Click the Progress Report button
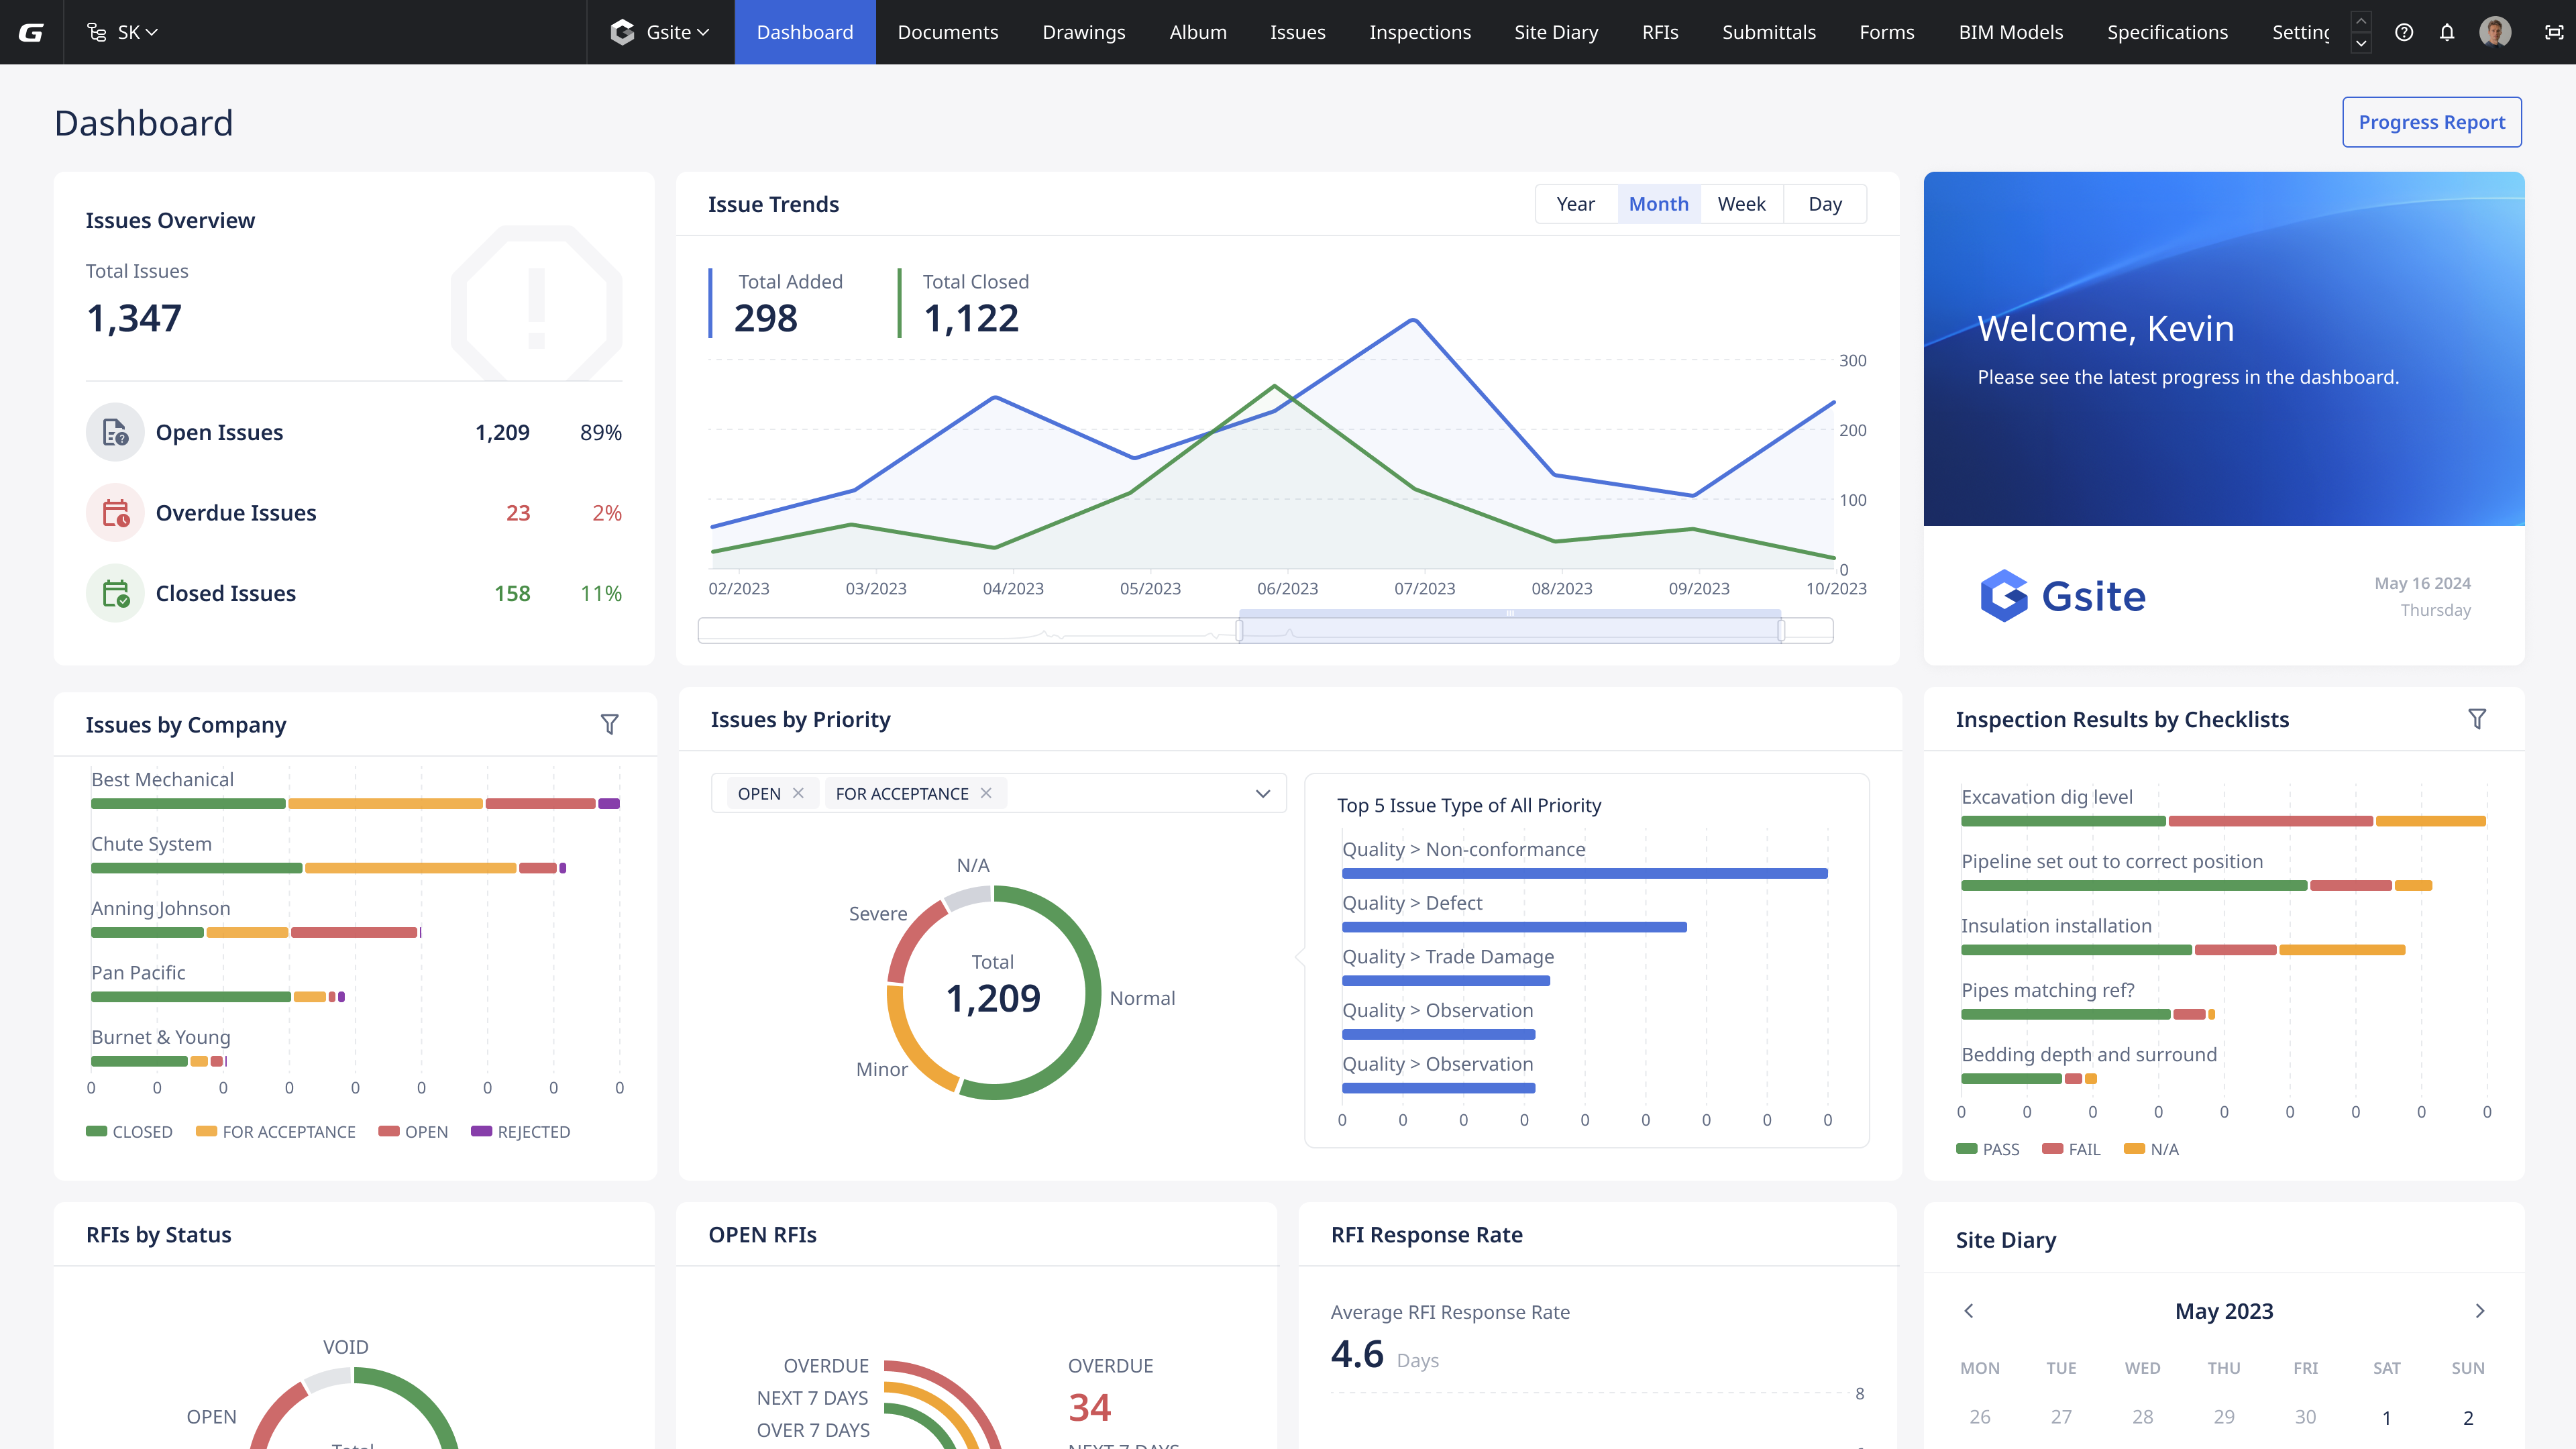 pyautogui.click(x=2431, y=122)
